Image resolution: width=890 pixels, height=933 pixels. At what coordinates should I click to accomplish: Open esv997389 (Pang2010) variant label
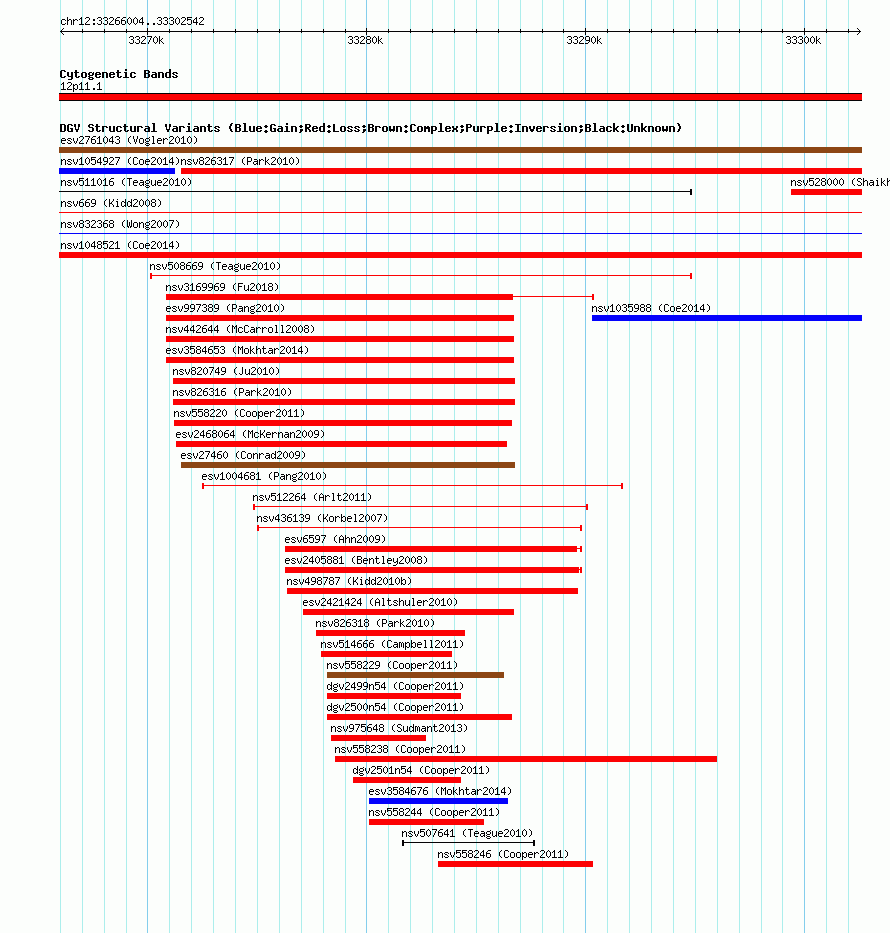(x=225, y=308)
